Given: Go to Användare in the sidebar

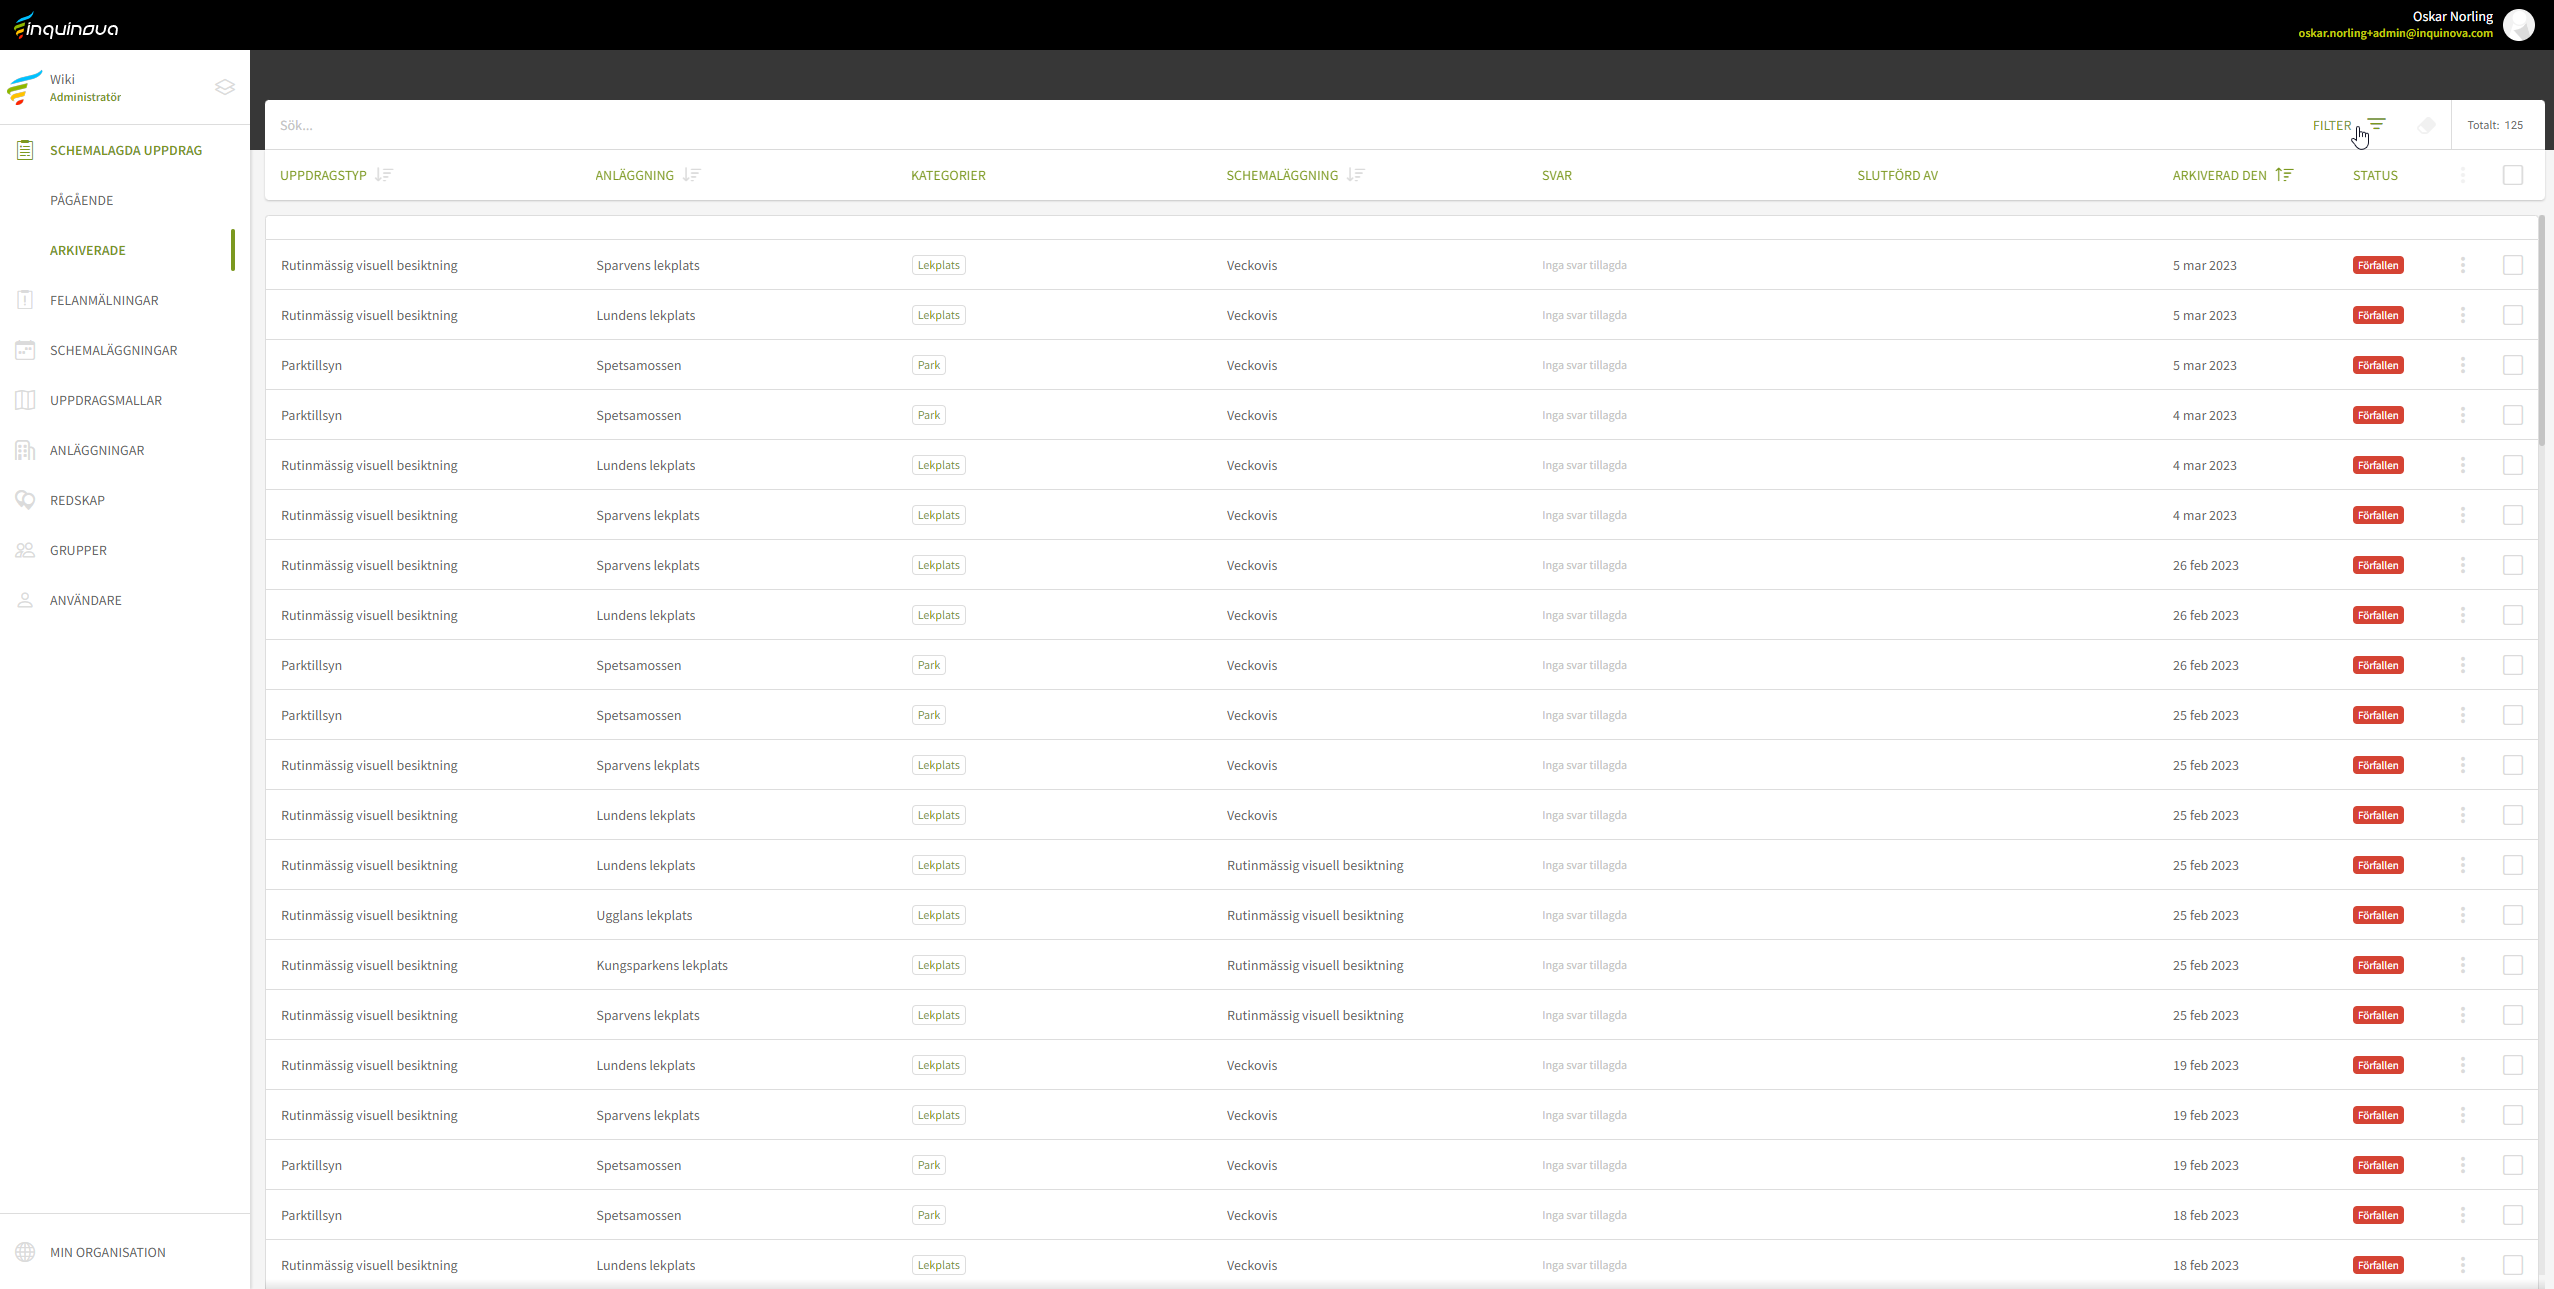Looking at the screenshot, I should click(x=86, y=600).
